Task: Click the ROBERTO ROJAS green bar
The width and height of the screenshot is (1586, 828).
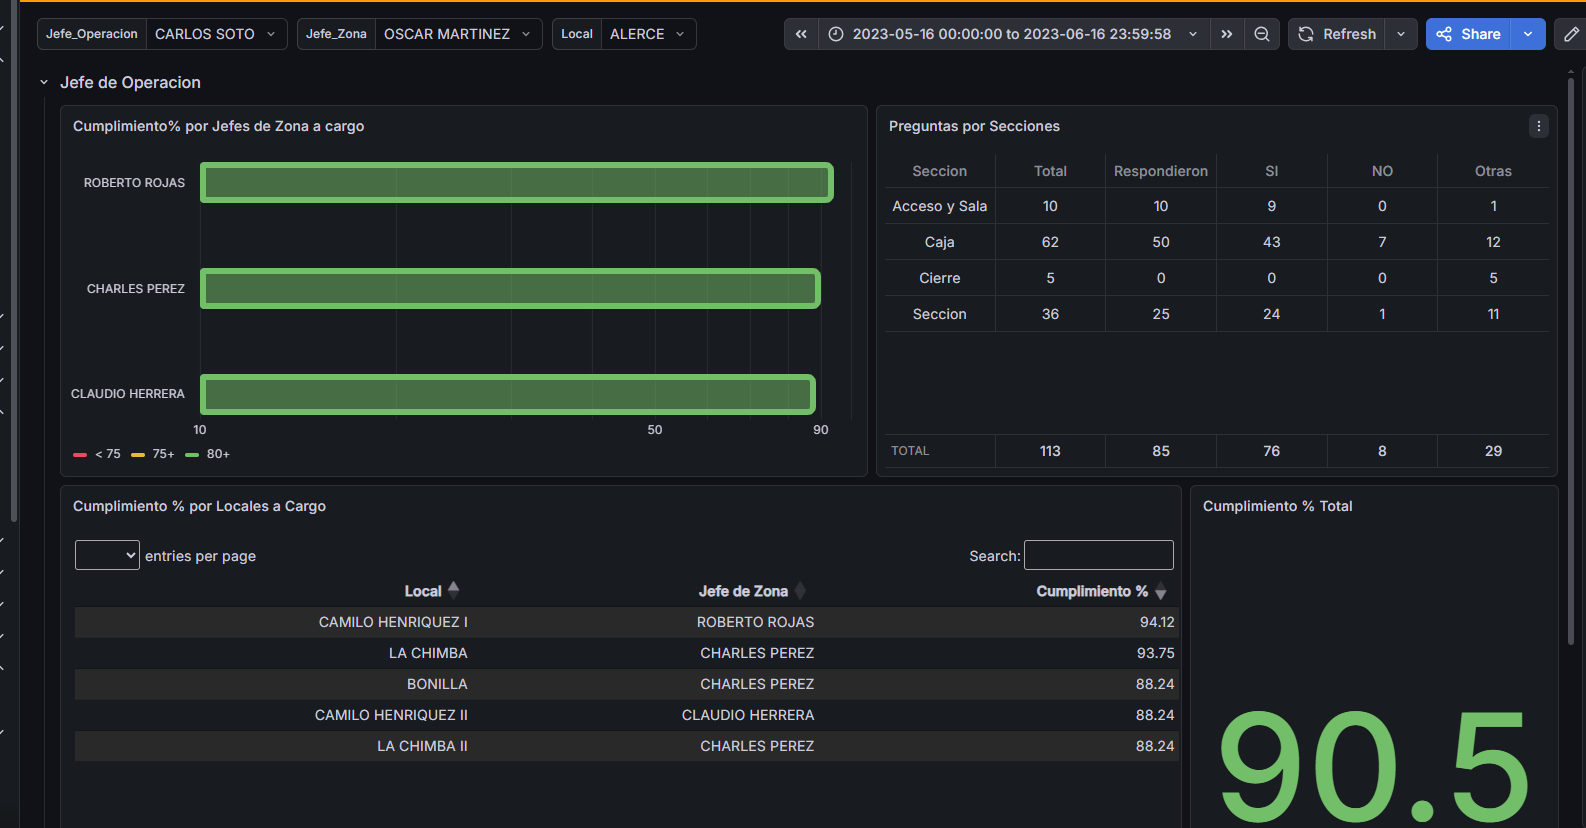Action: pyautogui.click(x=516, y=183)
